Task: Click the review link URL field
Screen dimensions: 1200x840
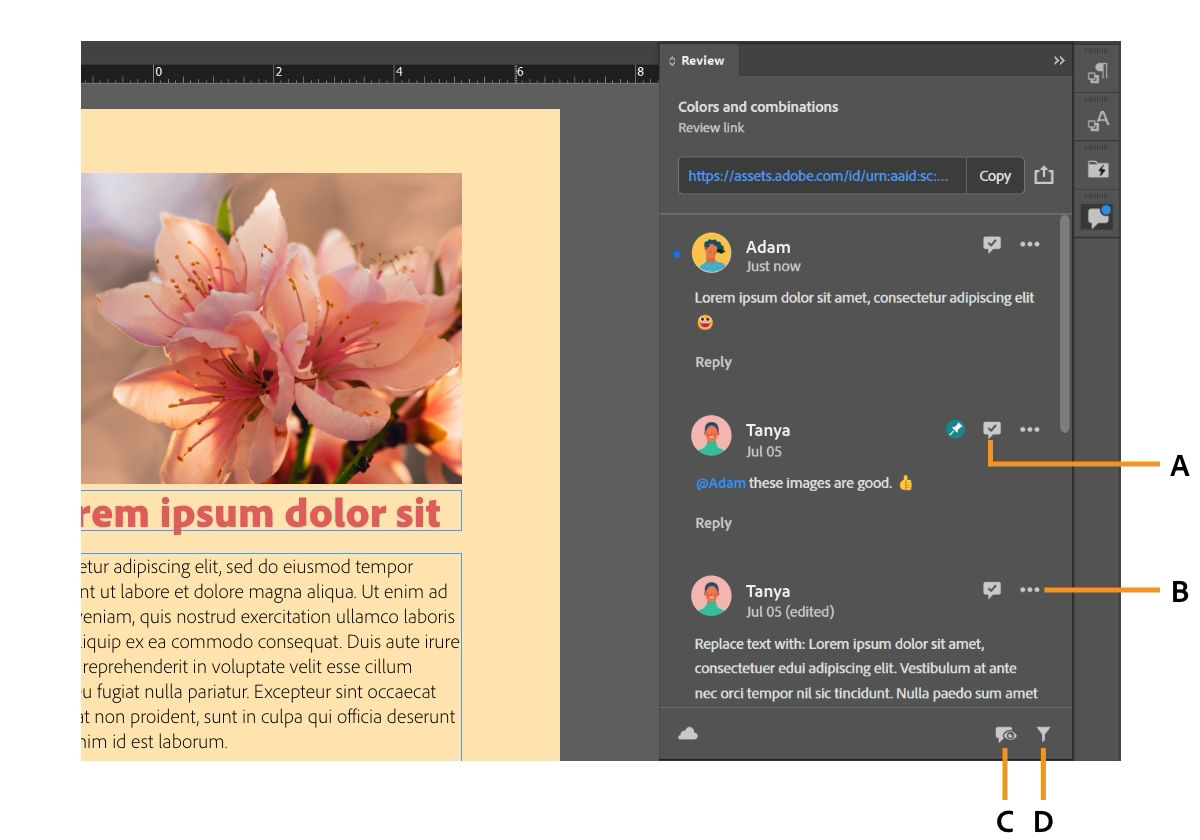Action: (x=820, y=175)
